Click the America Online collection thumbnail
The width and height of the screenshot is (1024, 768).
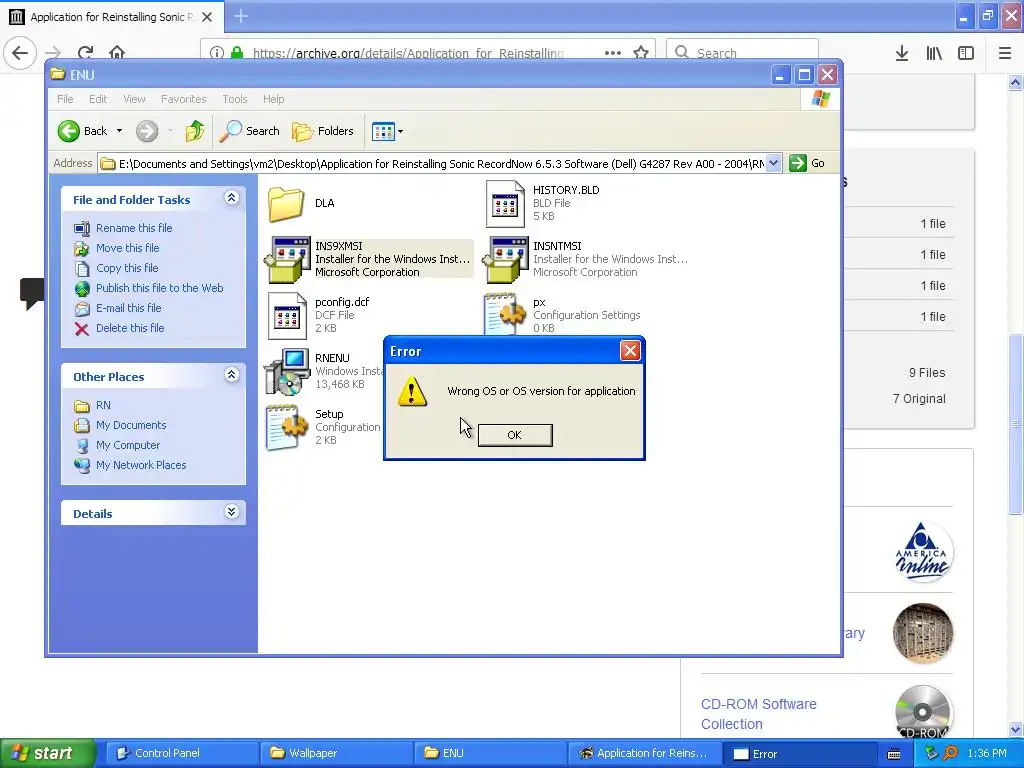[x=923, y=552]
